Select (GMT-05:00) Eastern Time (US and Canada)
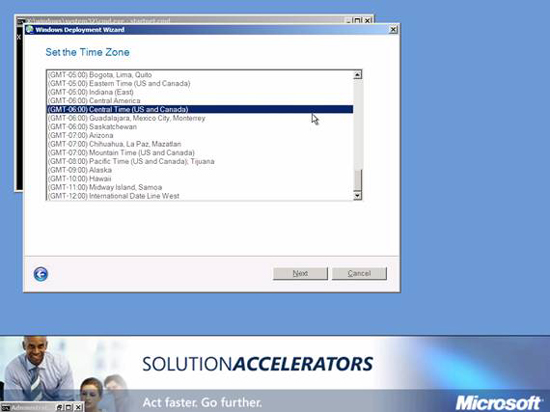This screenshot has width=550, height=412. point(200,83)
